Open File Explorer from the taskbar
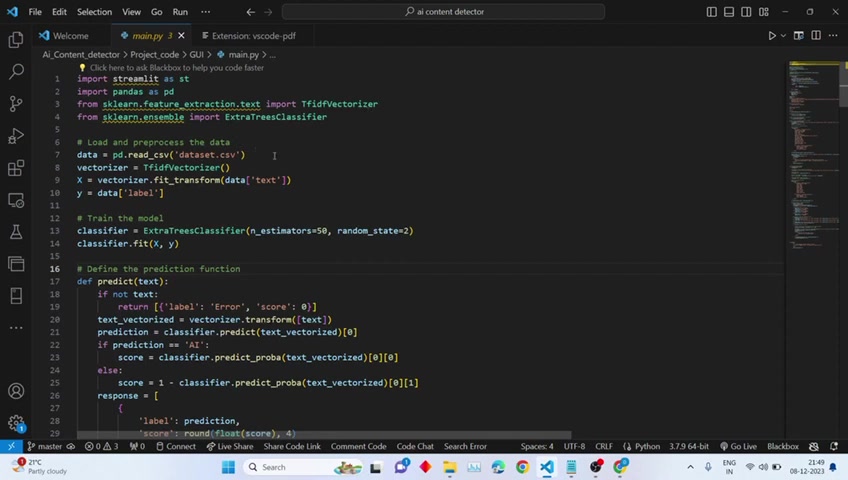The height and width of the screenshot is (480, 848). 449,467
